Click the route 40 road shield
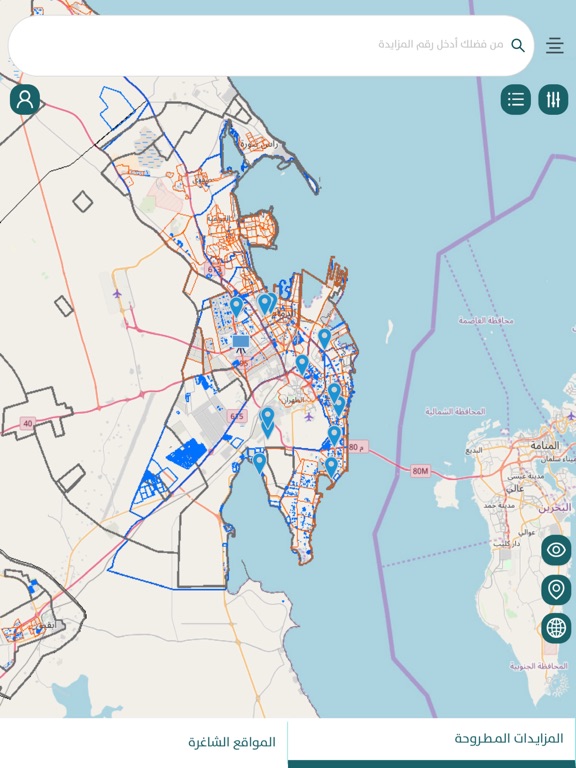Image resolution: width=576 pixels, height=768 pixels. pyautogui.click(x=27, y=424)
